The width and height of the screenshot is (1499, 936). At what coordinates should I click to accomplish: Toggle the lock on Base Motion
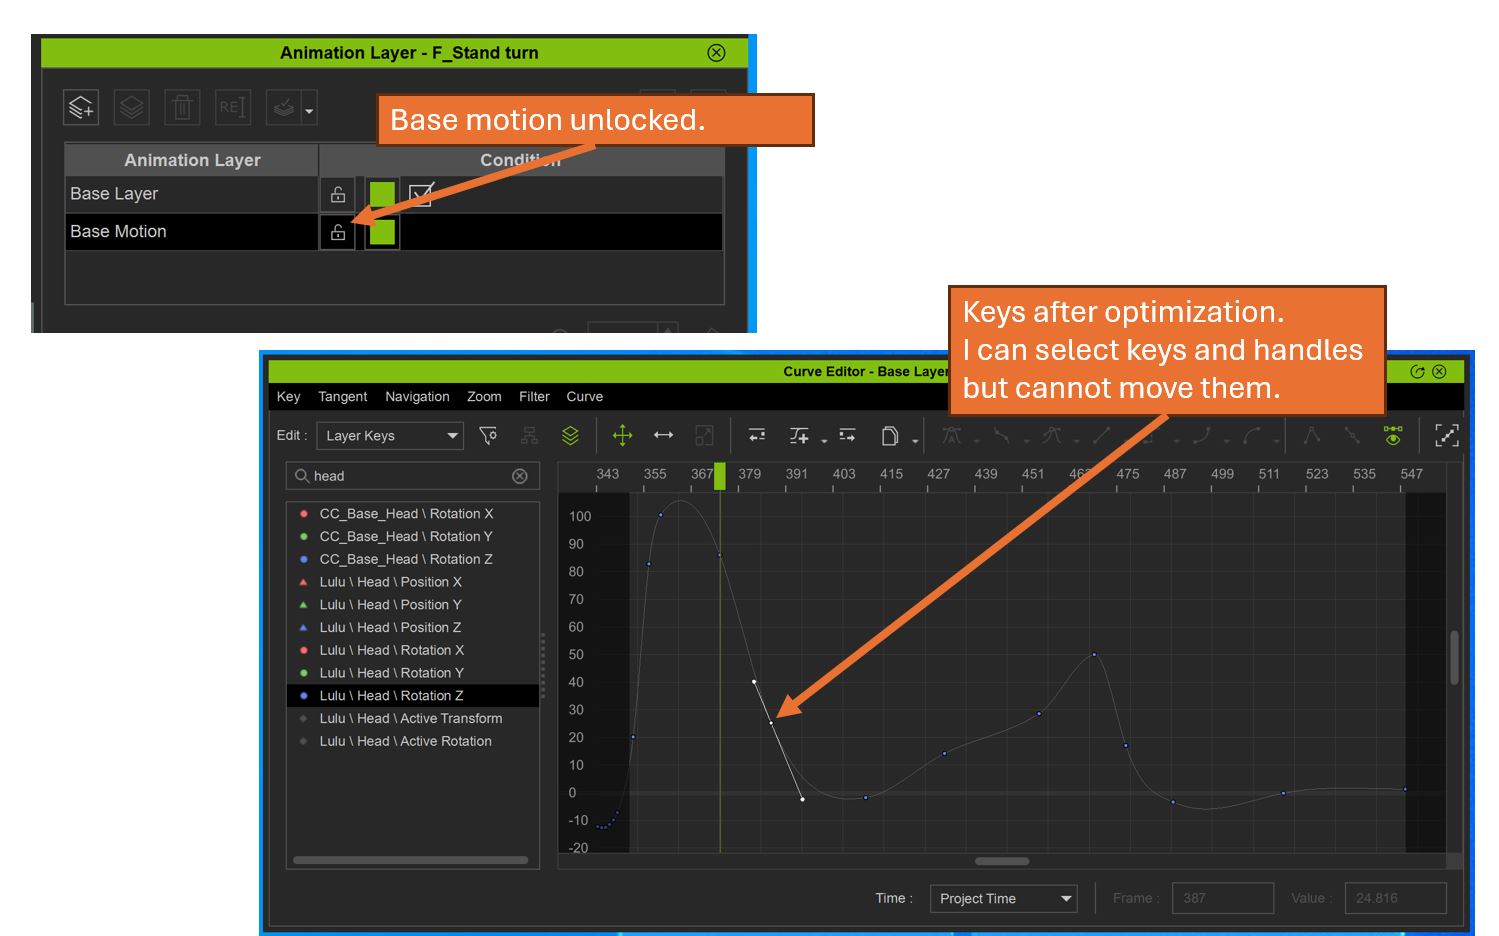pos(338,232)
